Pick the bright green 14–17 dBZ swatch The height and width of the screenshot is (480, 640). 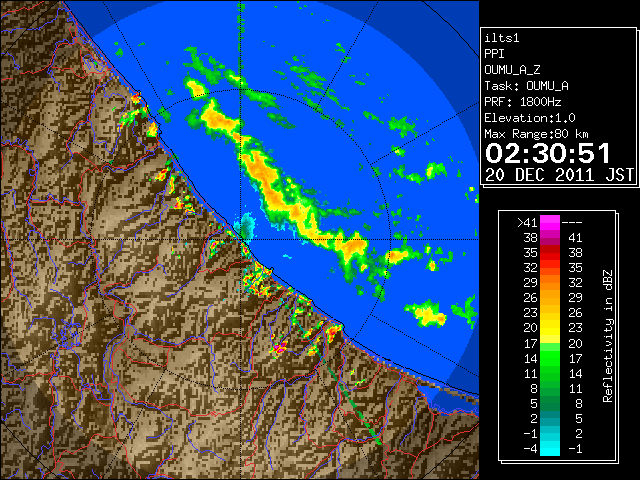tap(550, 358)
